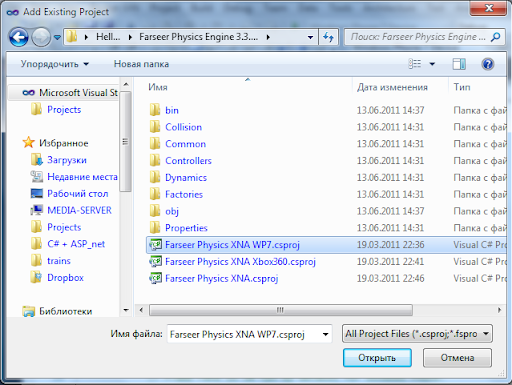Select the 'obj' folder icon
512x385 pixels.
155,211
